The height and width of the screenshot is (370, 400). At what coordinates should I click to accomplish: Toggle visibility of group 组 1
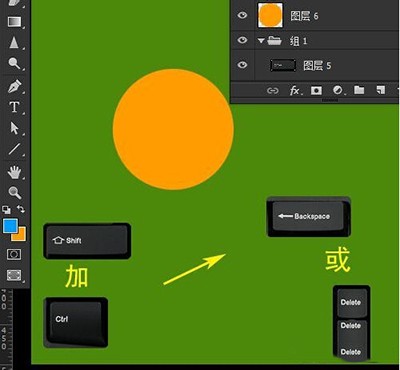click(x=242, y=40)
